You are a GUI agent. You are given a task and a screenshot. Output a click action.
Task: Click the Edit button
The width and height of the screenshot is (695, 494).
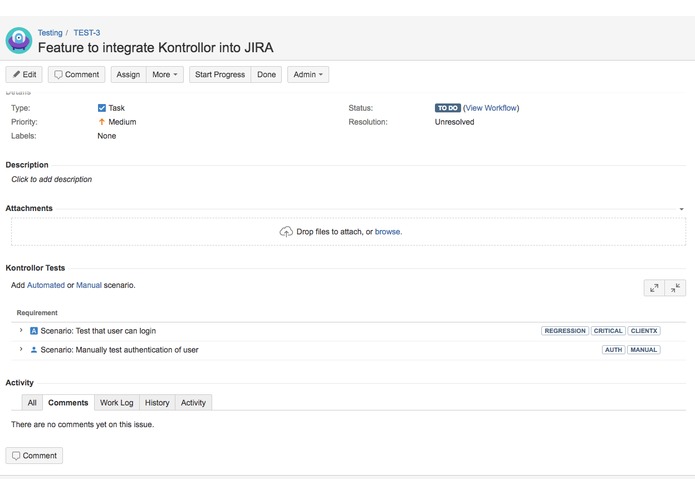24,74
